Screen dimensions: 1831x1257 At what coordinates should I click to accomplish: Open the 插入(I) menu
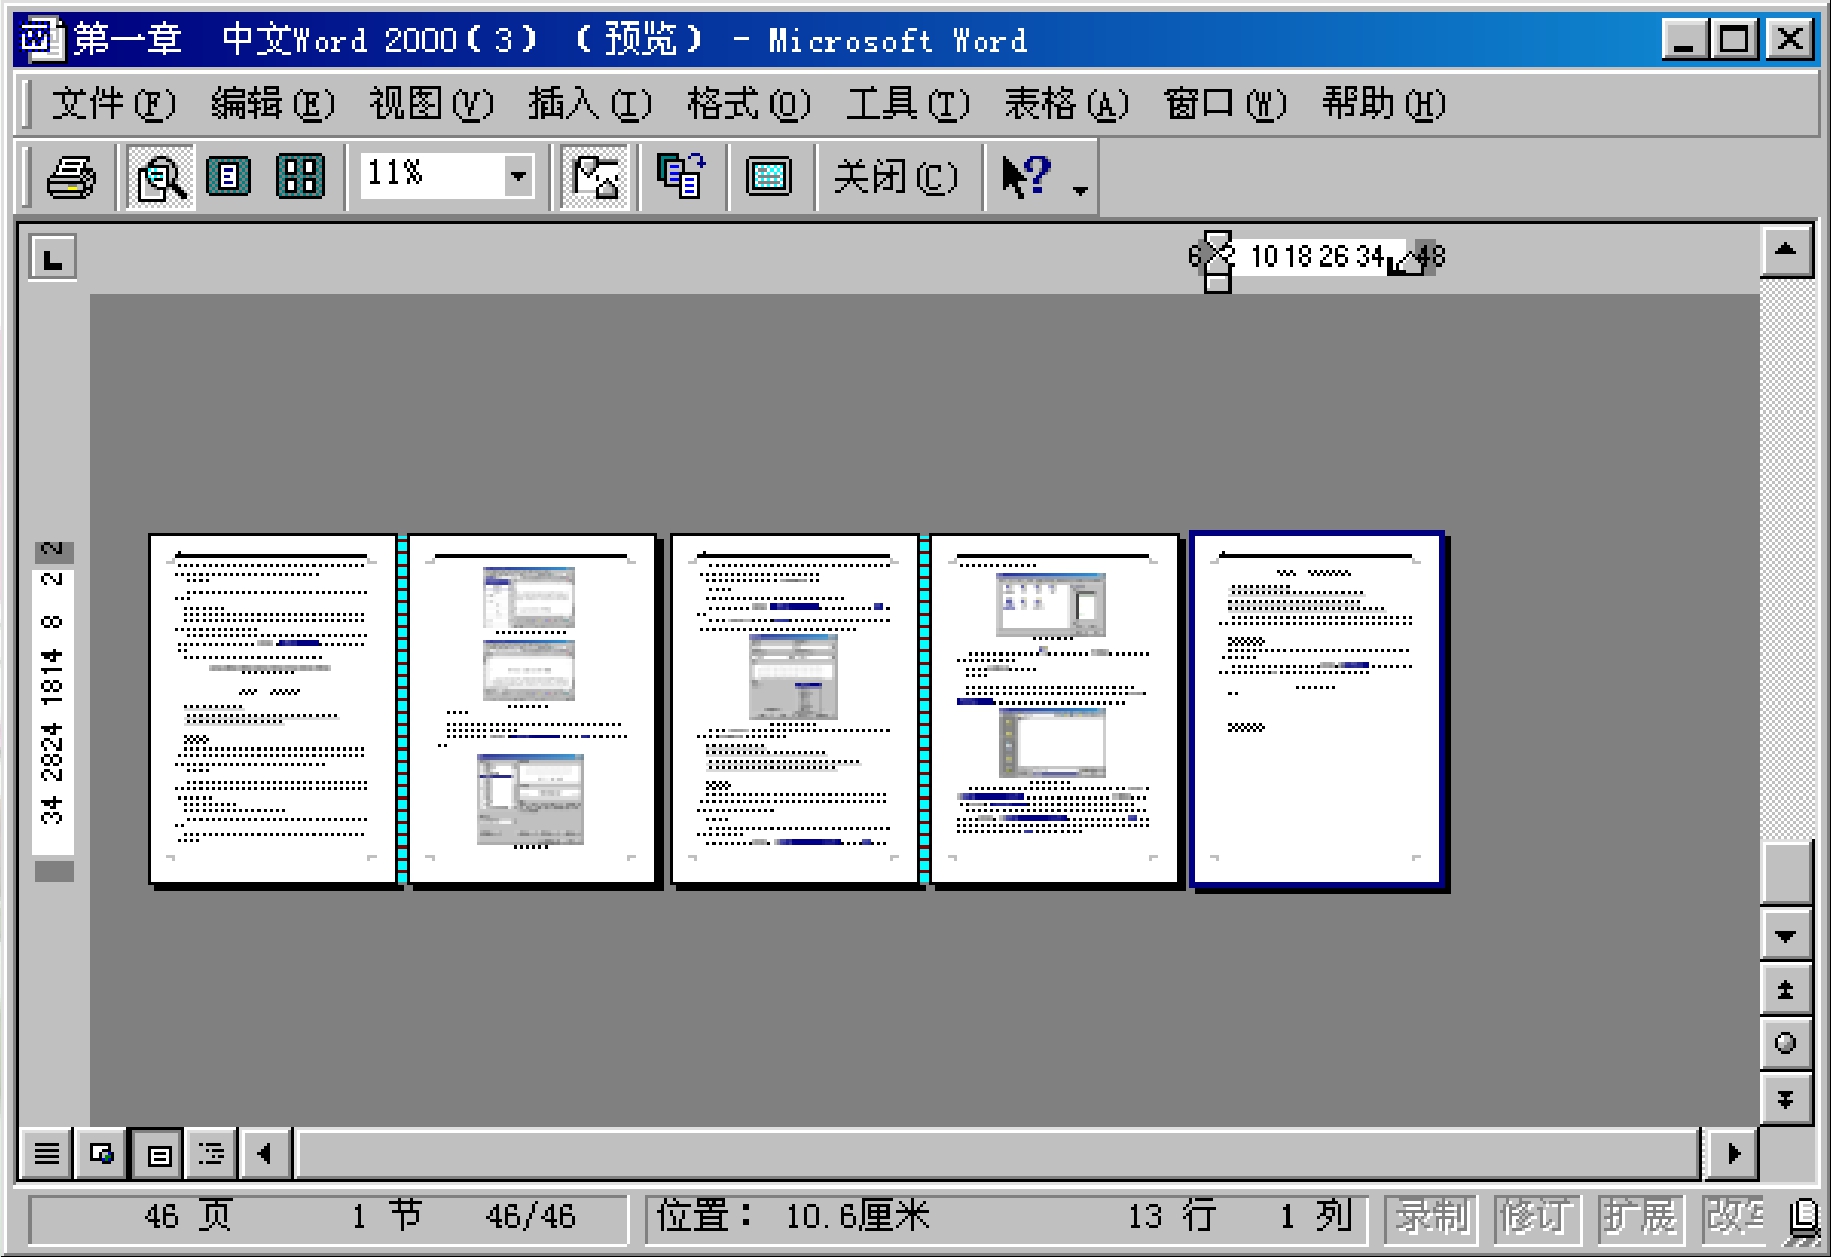pyautogui.click(x=590, y=103)
